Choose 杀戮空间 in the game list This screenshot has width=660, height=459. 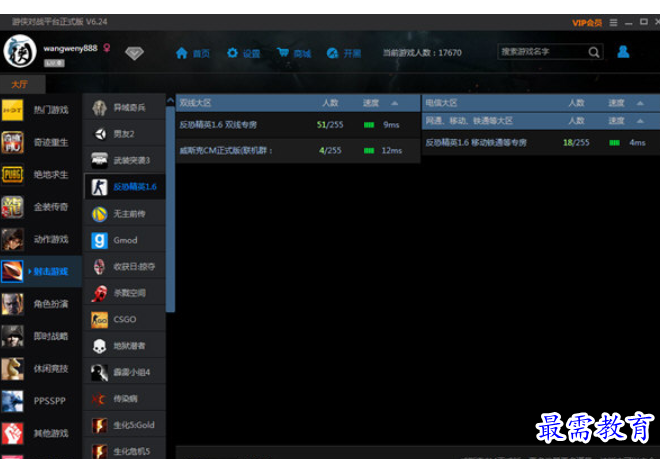pos(125,293)
